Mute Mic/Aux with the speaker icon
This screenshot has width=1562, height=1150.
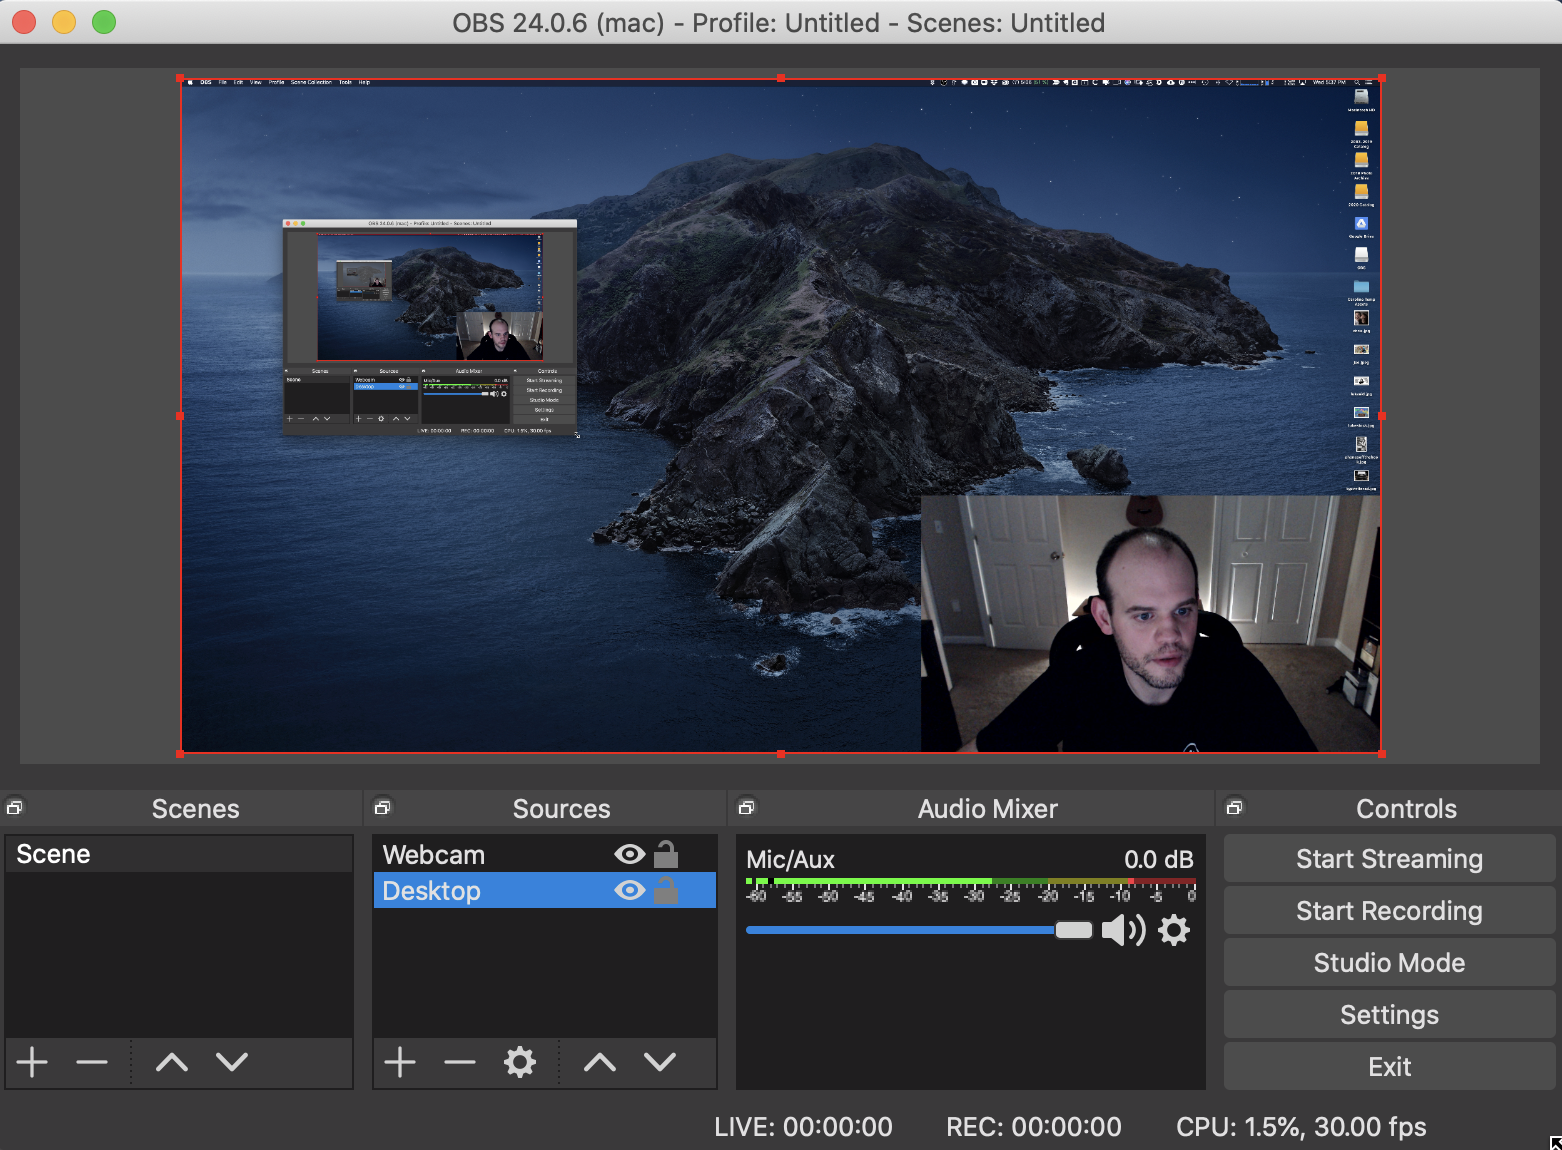(x=1122, y=930)
